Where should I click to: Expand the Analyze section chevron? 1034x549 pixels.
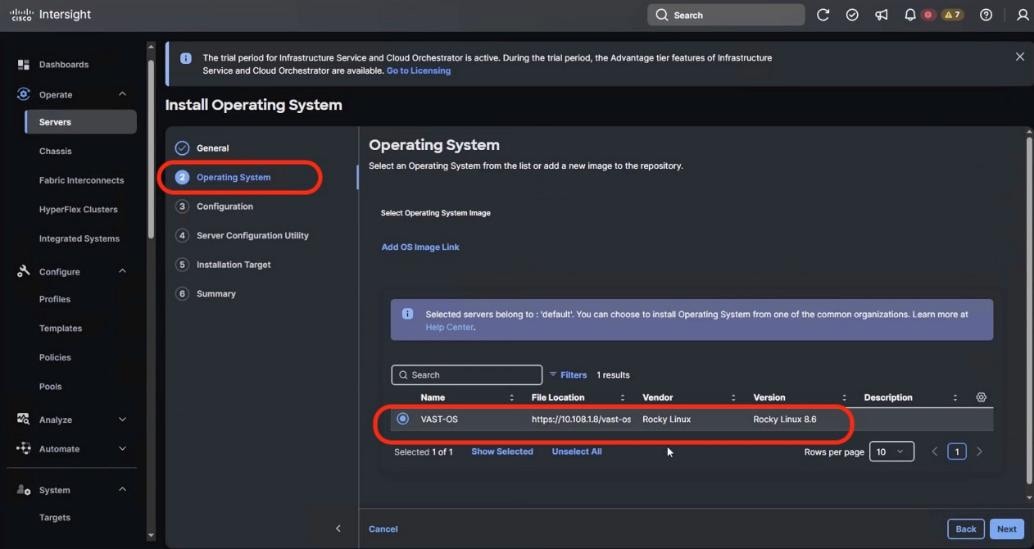pyautogui.click(x=123, y=419)
